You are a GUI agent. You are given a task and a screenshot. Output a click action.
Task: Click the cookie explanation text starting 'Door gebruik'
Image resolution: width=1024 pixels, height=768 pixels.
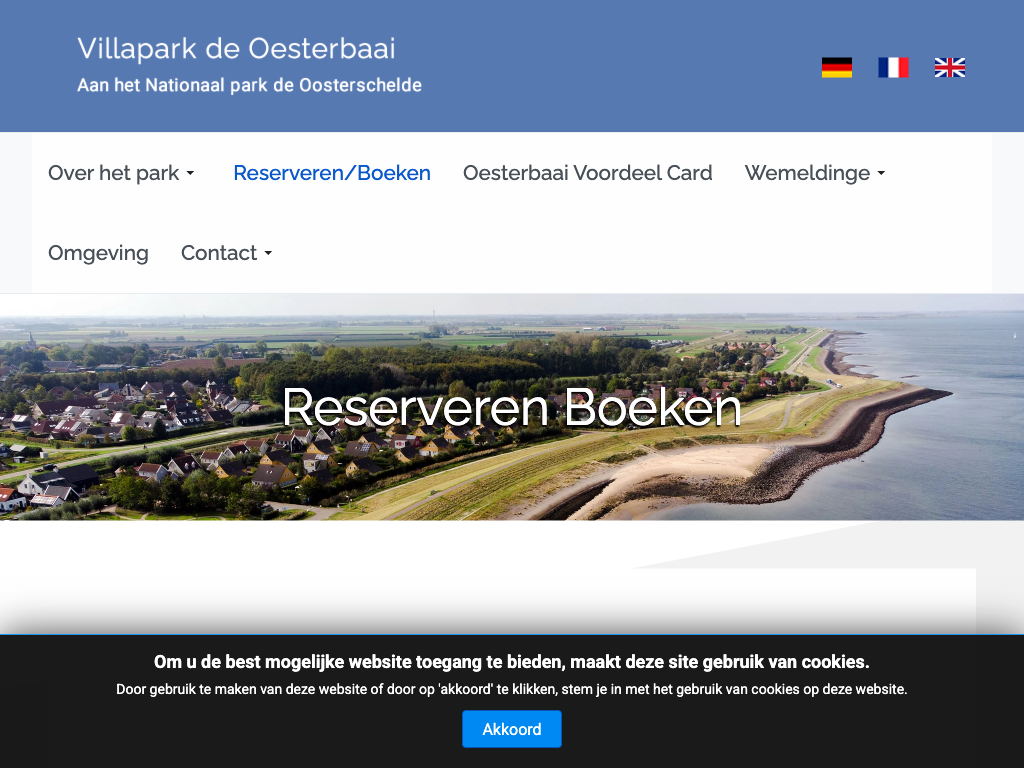pos(512,690)
